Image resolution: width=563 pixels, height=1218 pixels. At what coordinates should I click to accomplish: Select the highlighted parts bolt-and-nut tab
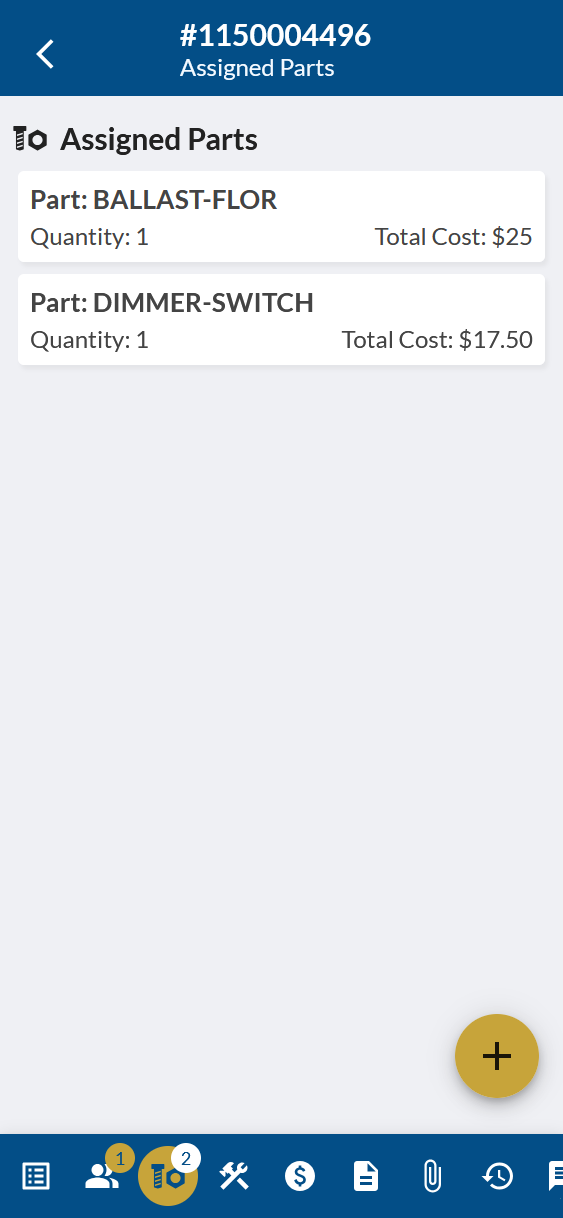click(168, 1176)
